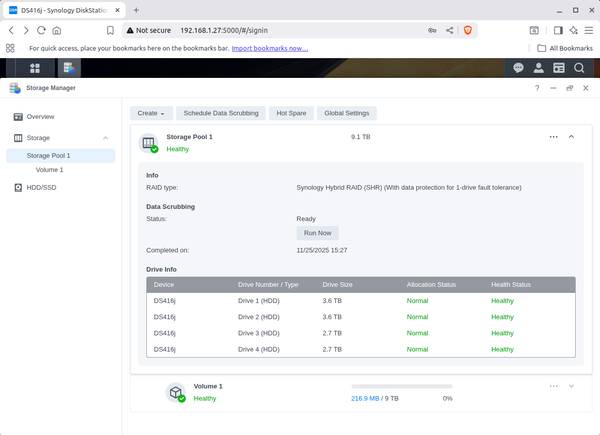Screen dimensions: 600x435
Task: Select Volume 1 in the sidebar
Action: [49, 170]
